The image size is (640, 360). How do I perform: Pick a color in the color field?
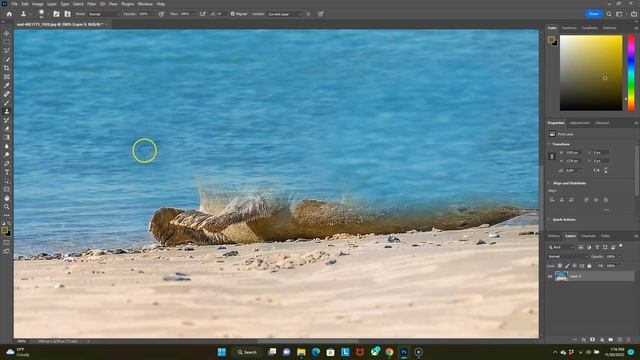[x=591, y=73]
